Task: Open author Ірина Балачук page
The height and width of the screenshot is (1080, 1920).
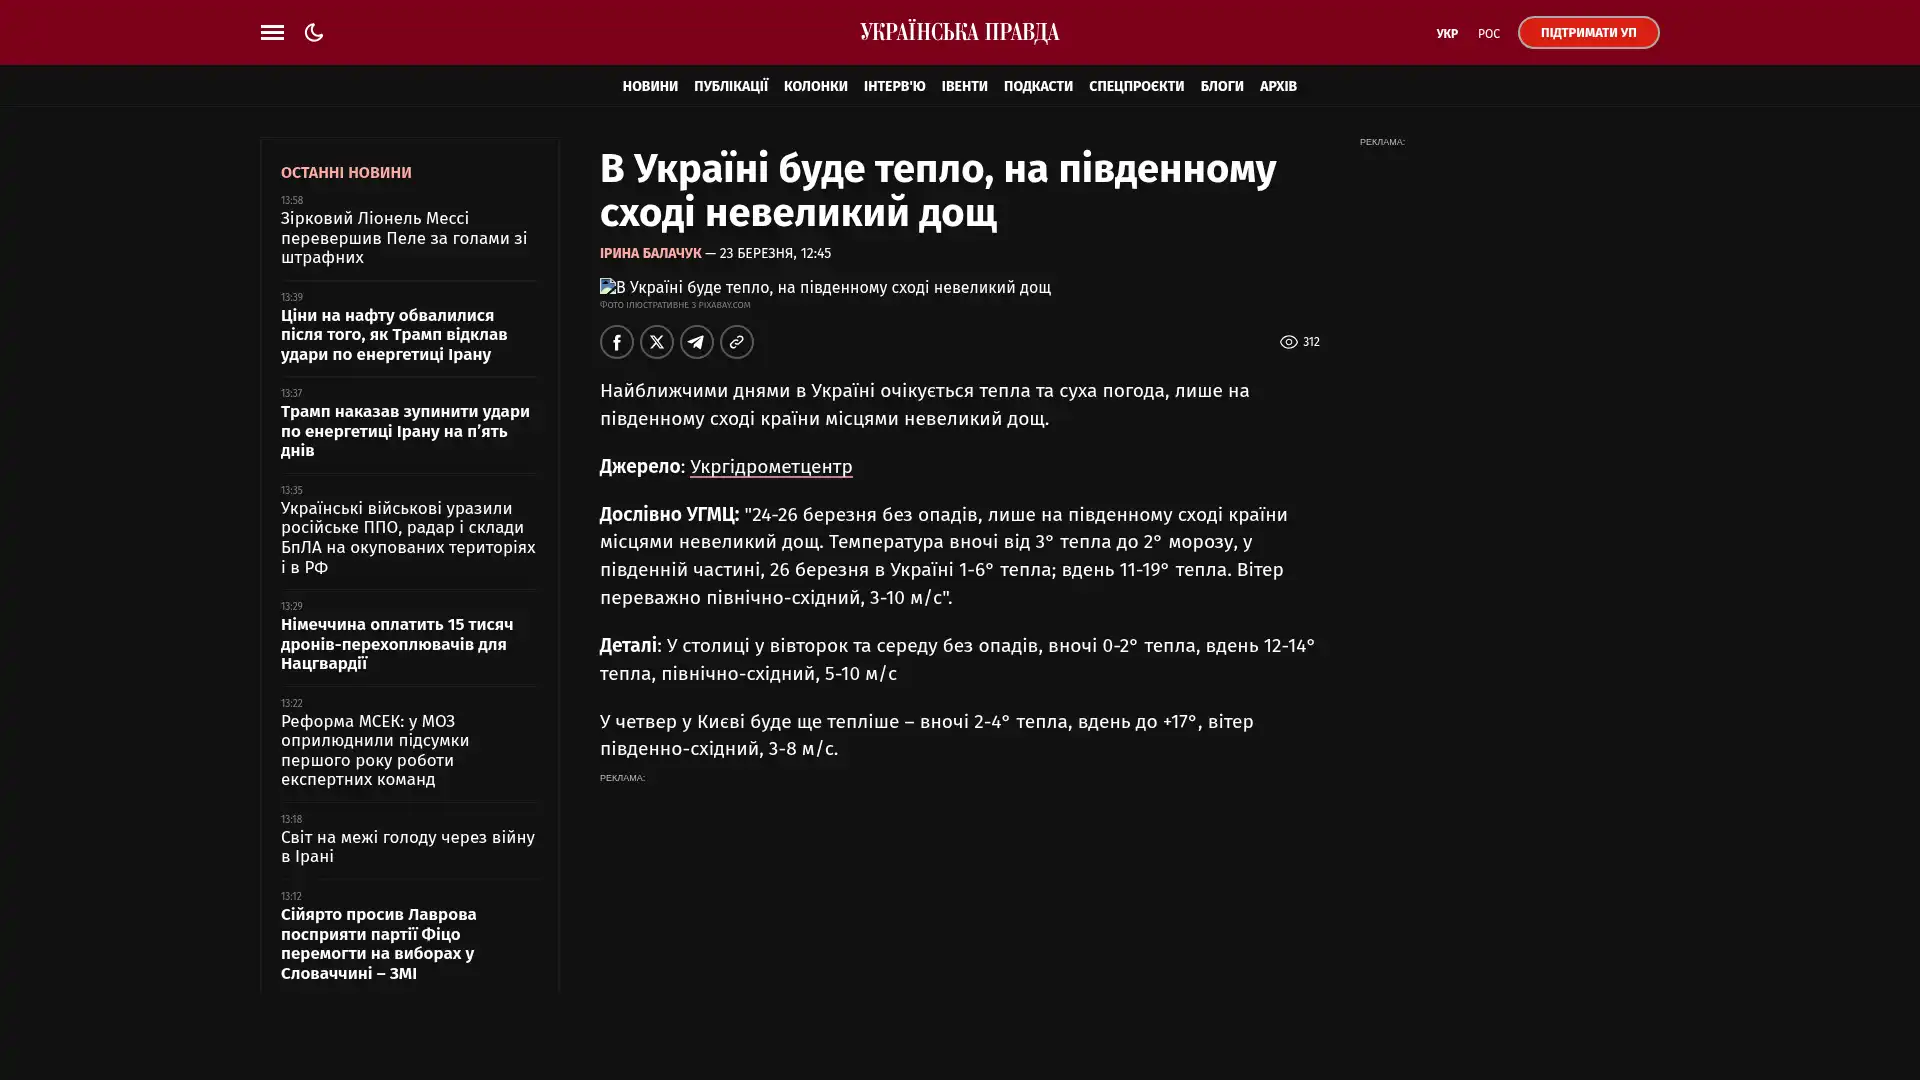Action: (650, 253)
